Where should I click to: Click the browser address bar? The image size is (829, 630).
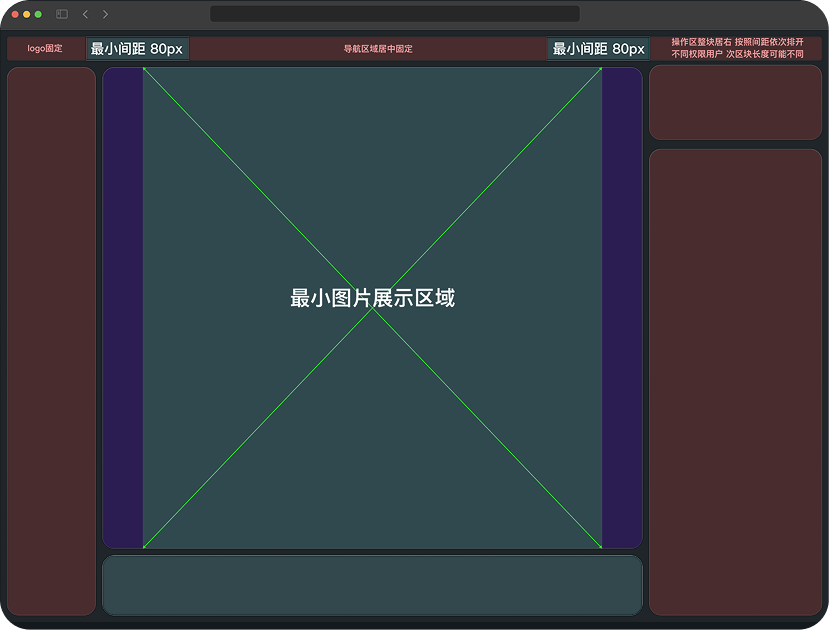click(x=394, y=14)
